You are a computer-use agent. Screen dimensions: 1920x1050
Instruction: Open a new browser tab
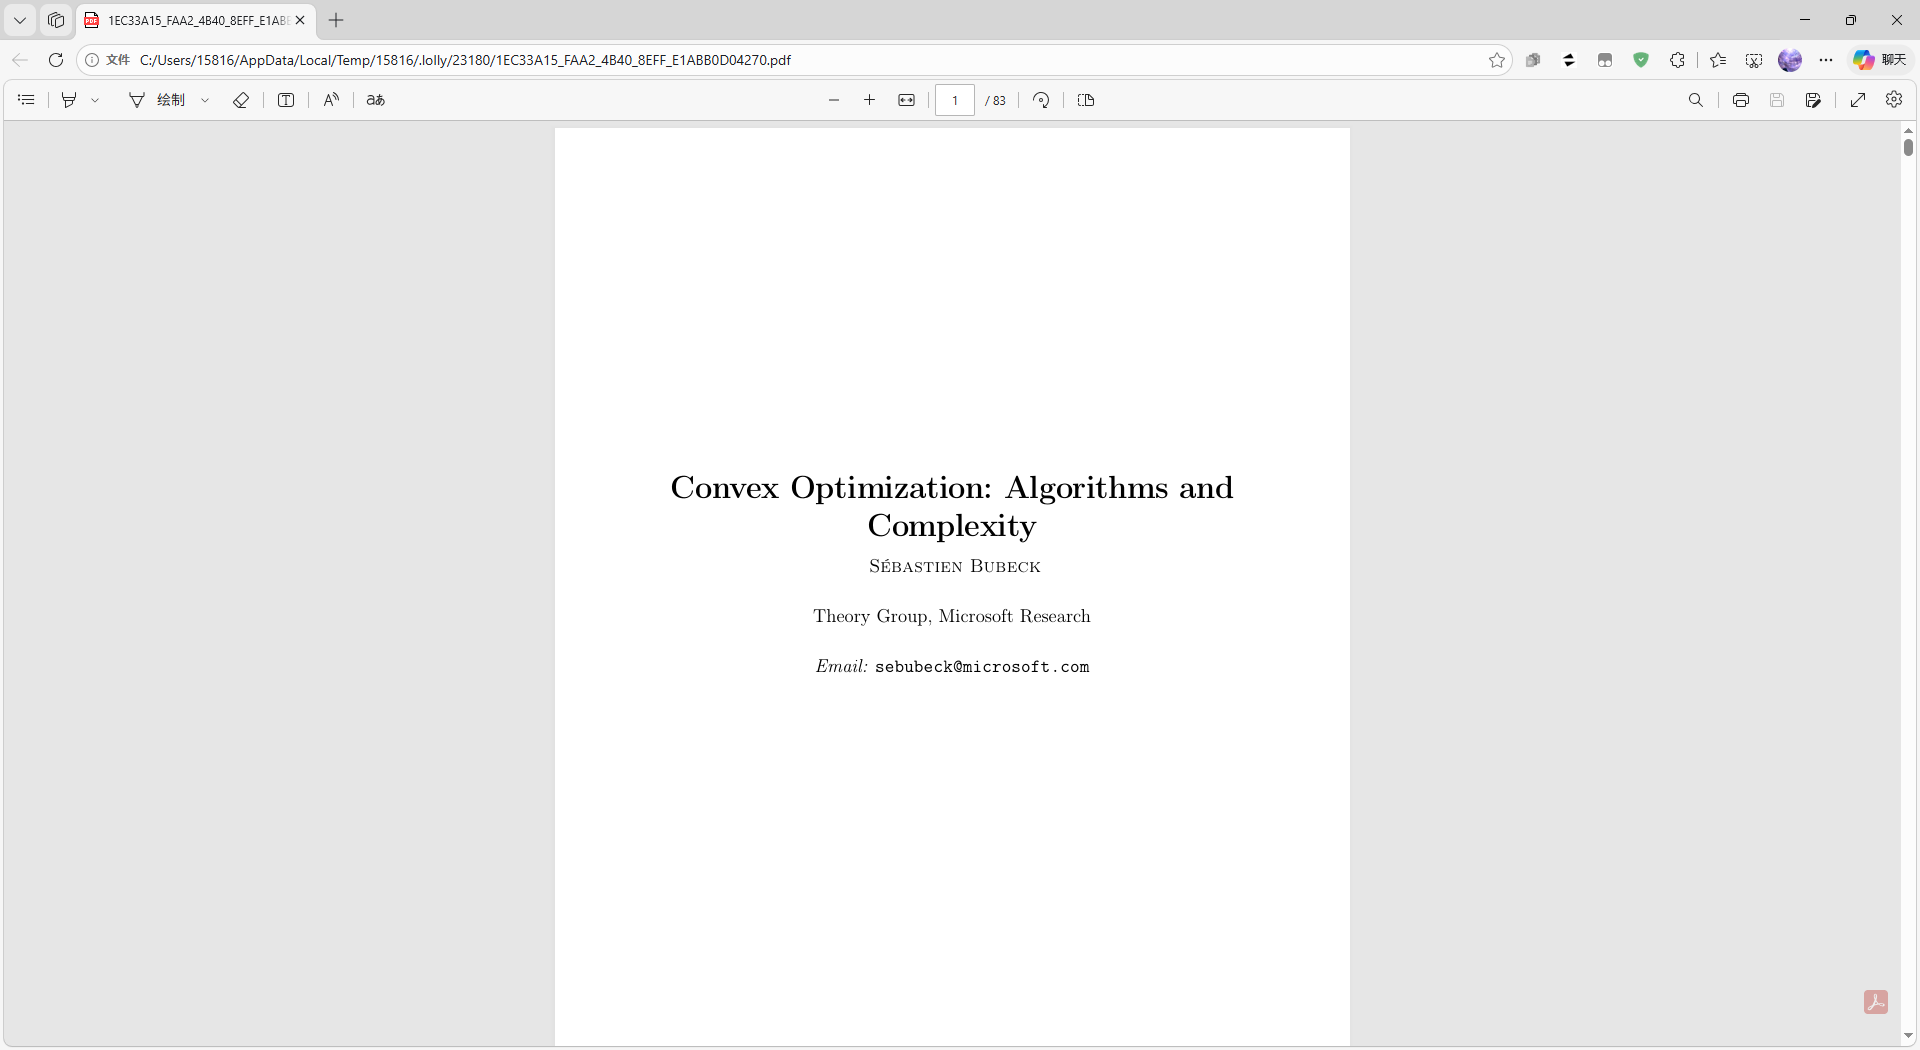[336, 20]
